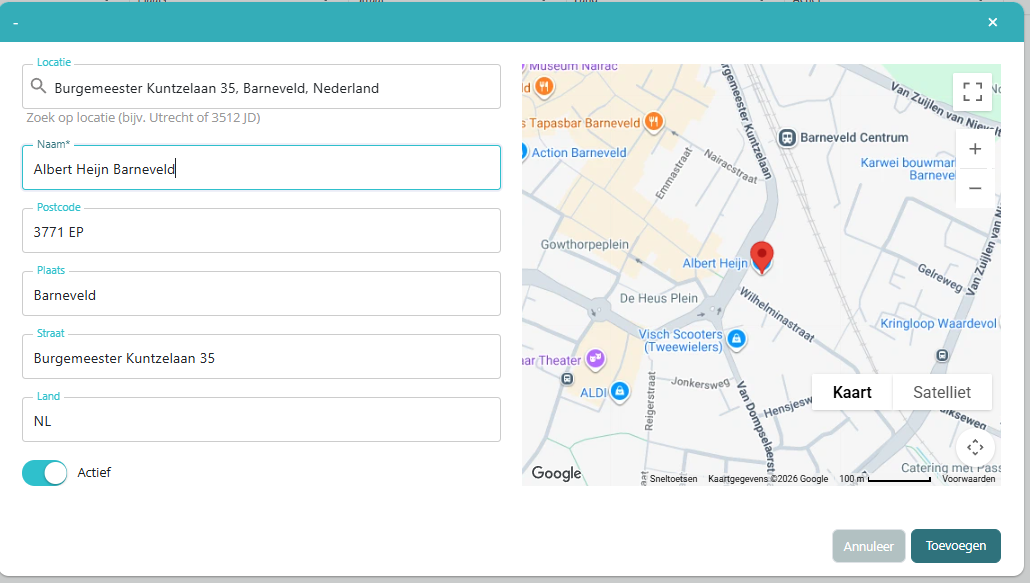Viewport: 1030px width, 583px height.
Task: Click the De Heus Plein label
Action: pyautogui.click(x=659, y=299)
